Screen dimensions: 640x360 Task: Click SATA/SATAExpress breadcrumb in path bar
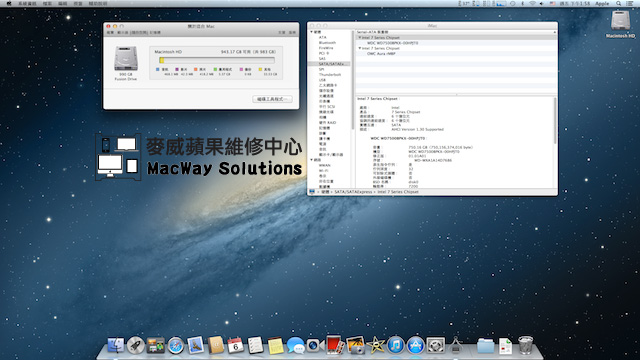coord(353,192)
